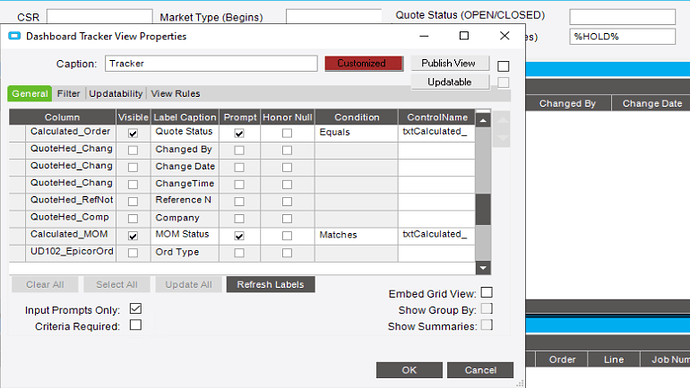
Task: Click the Label Caption column header
Action: coord(185,117)
